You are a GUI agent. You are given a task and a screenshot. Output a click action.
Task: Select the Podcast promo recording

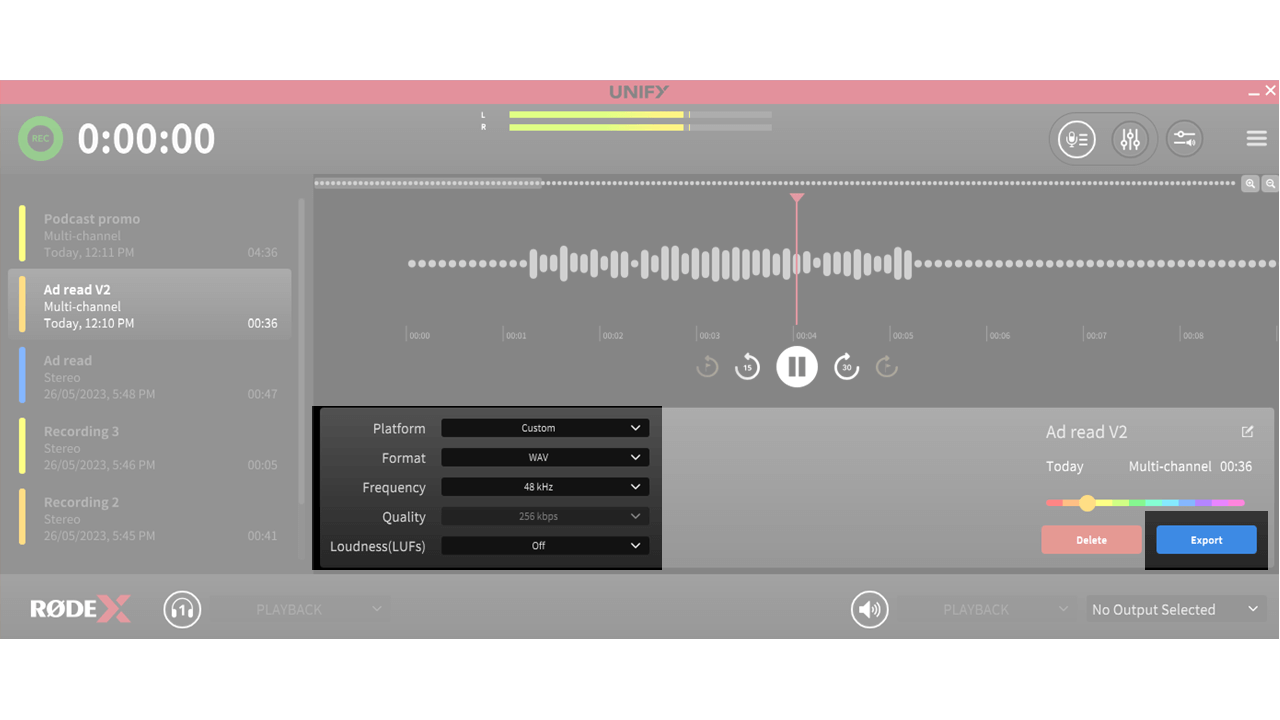point(150,234)
